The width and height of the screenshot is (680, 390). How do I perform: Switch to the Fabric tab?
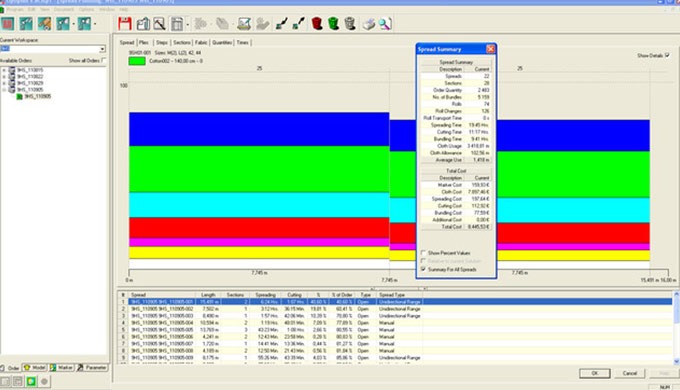click(x=201, y=43)
